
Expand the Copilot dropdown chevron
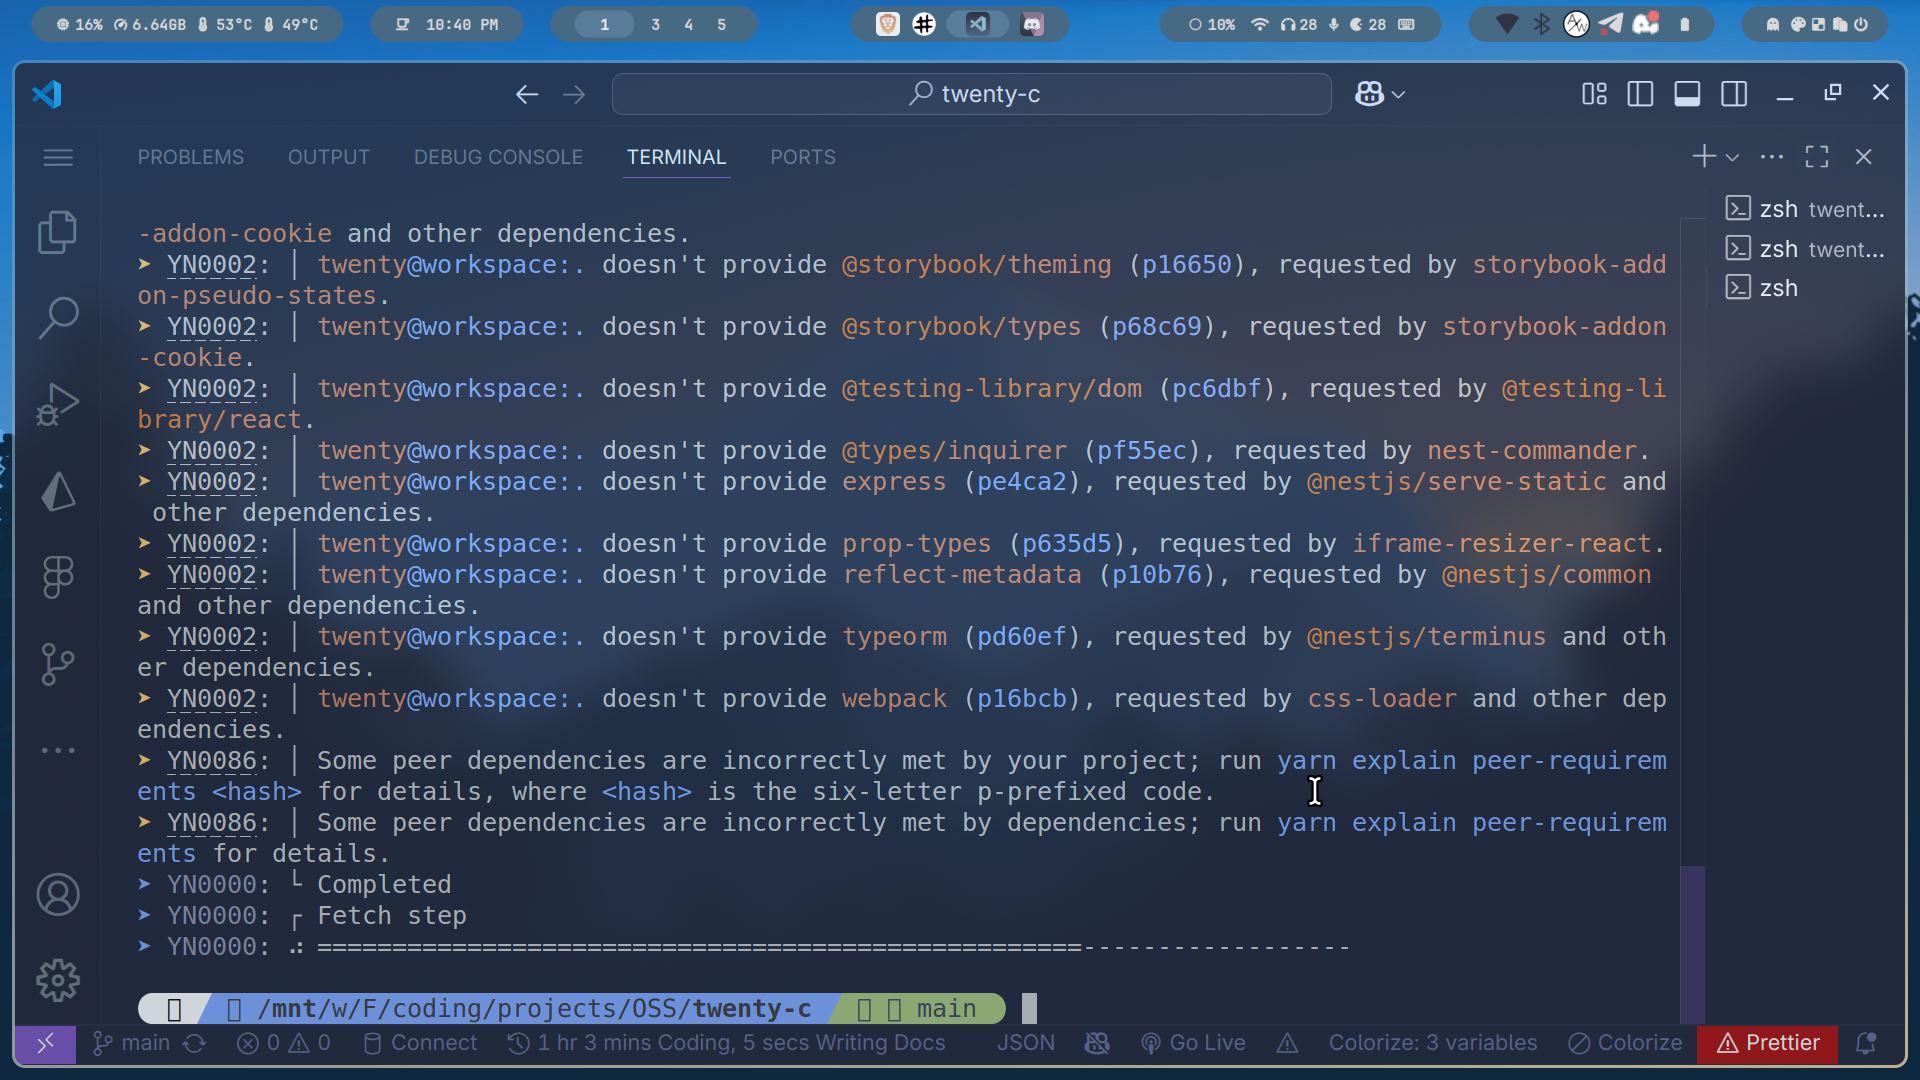pyautogui.click(x=1399, y=95)
